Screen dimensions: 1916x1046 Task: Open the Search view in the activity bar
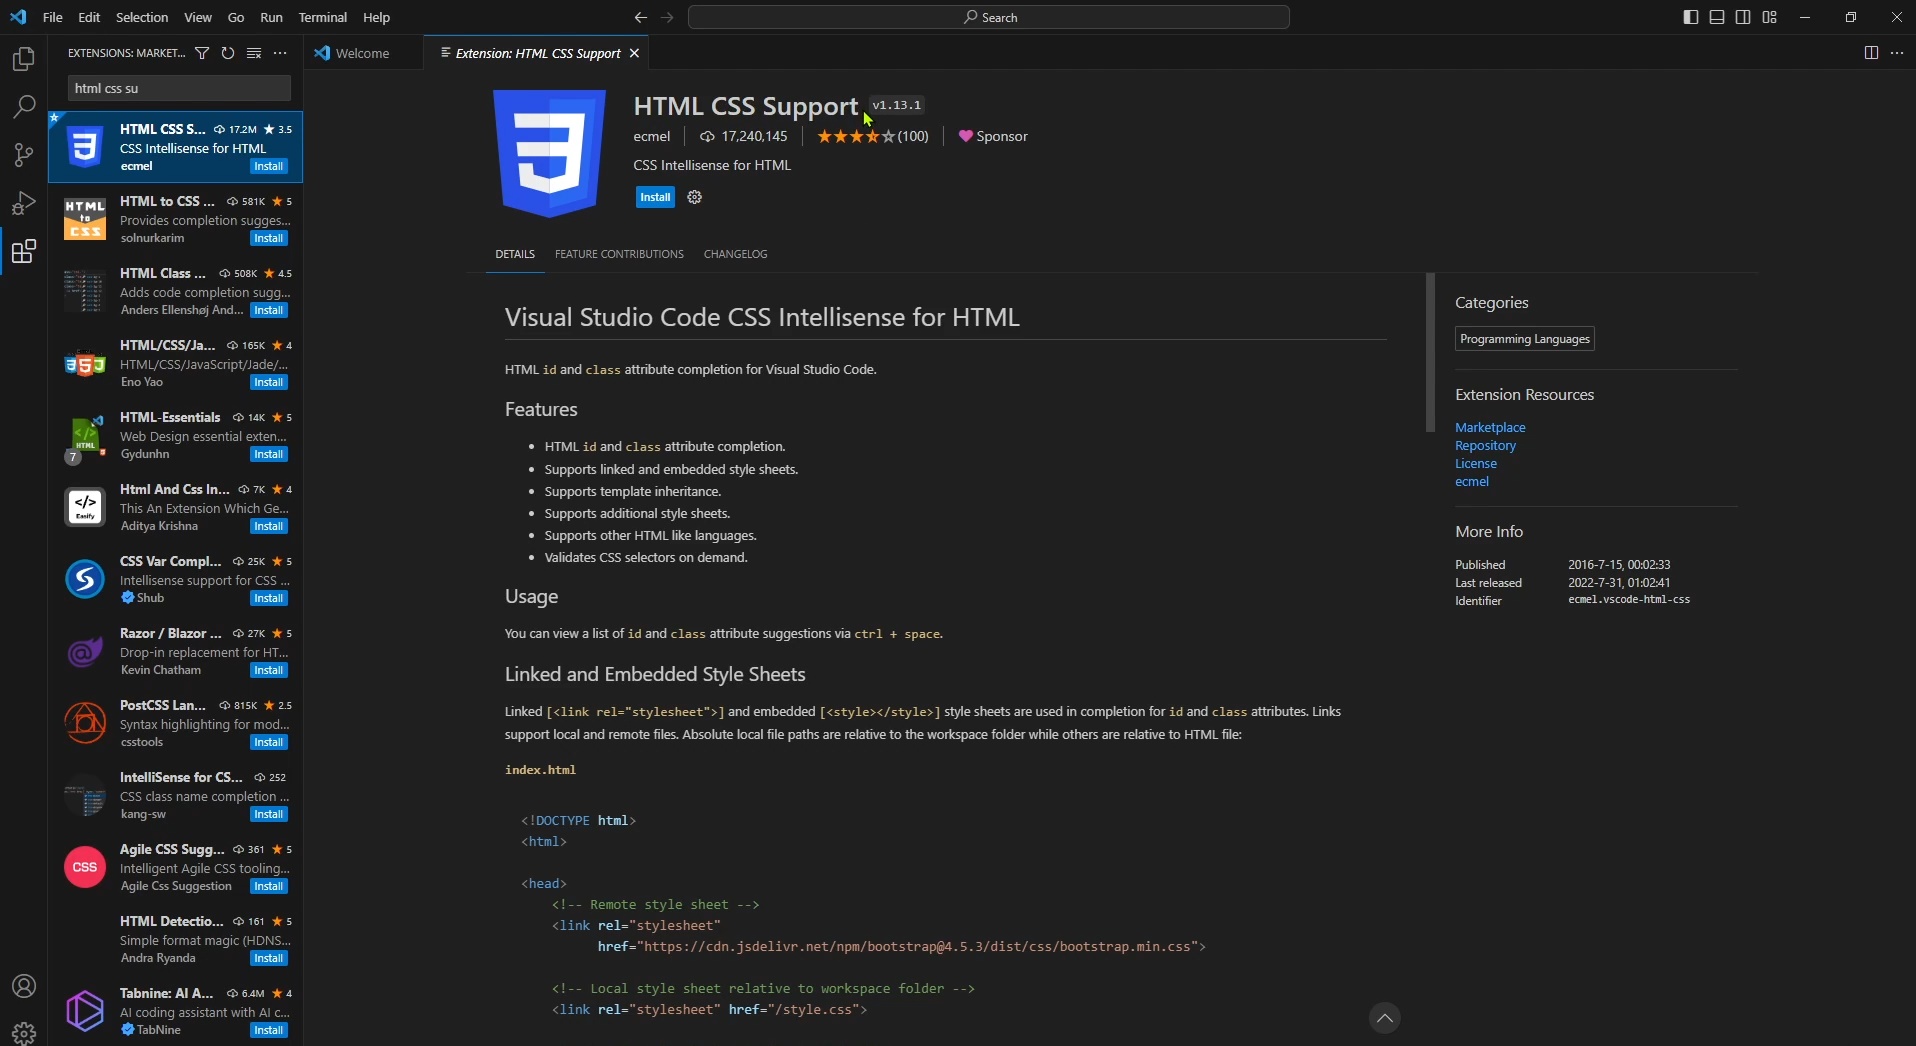click(23, 107)
